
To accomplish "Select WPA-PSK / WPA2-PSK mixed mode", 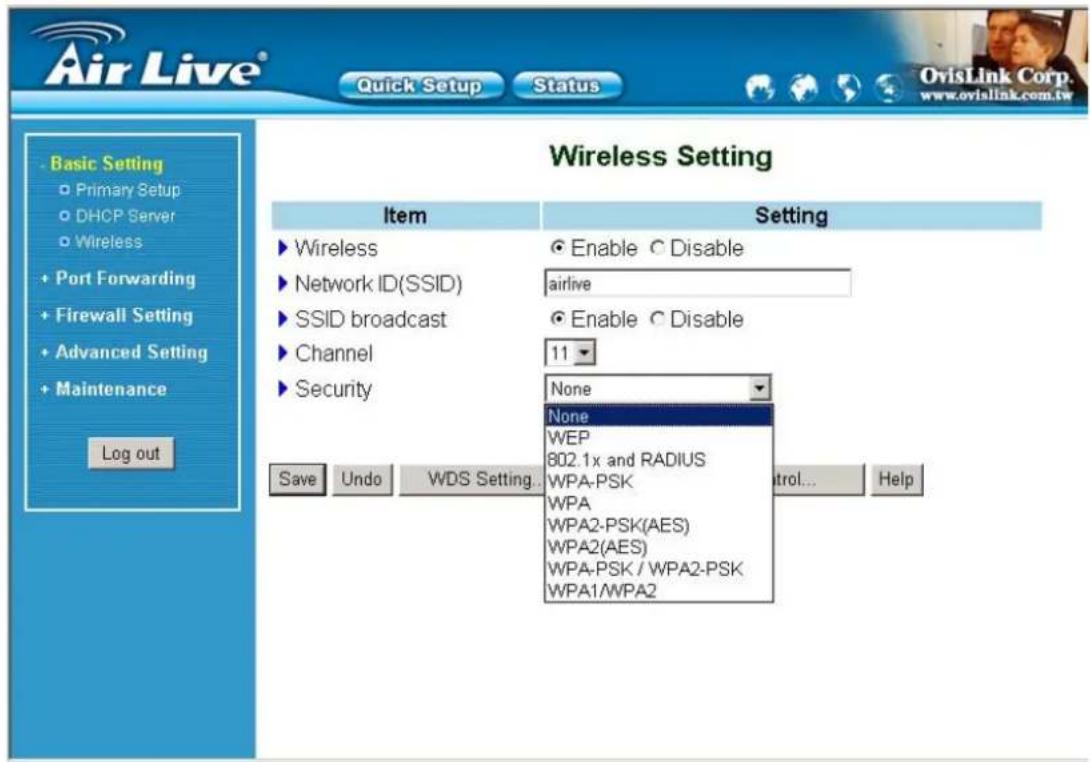I will 658,569.
